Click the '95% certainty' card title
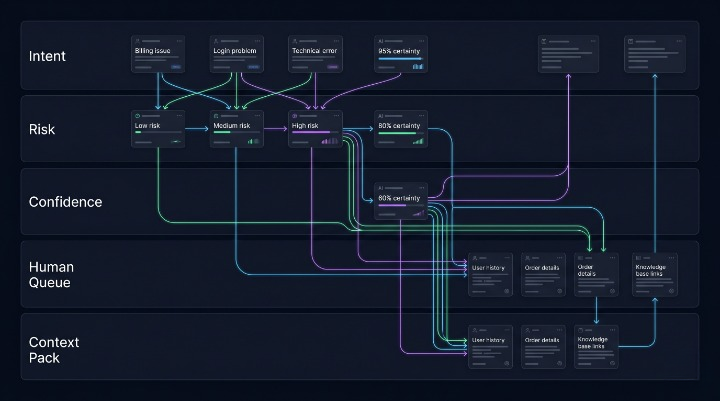Viewport: 720px width, 401px height. 399,51
